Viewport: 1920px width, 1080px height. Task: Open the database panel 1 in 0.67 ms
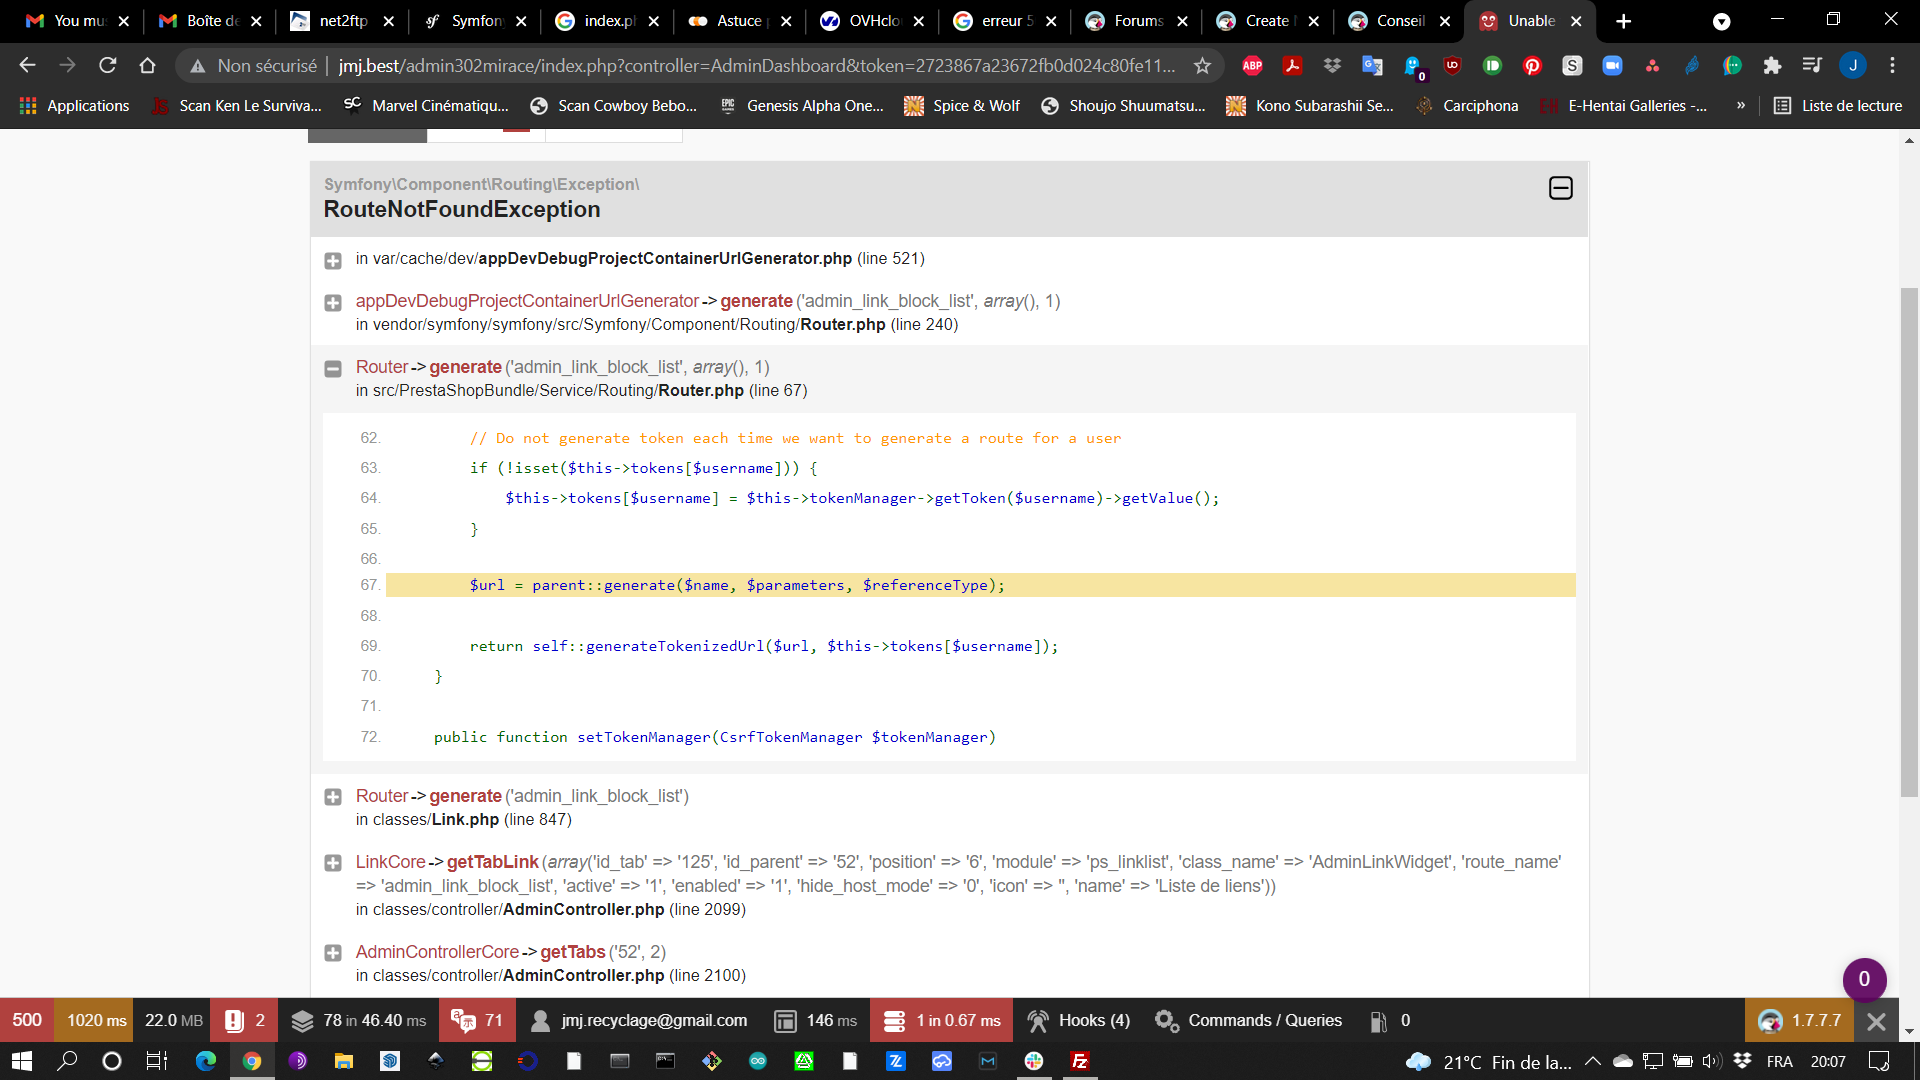[941, 1020]
